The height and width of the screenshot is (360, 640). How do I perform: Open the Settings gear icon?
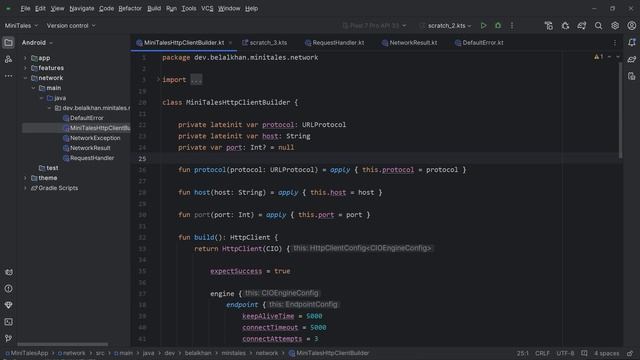pos(615,26)
